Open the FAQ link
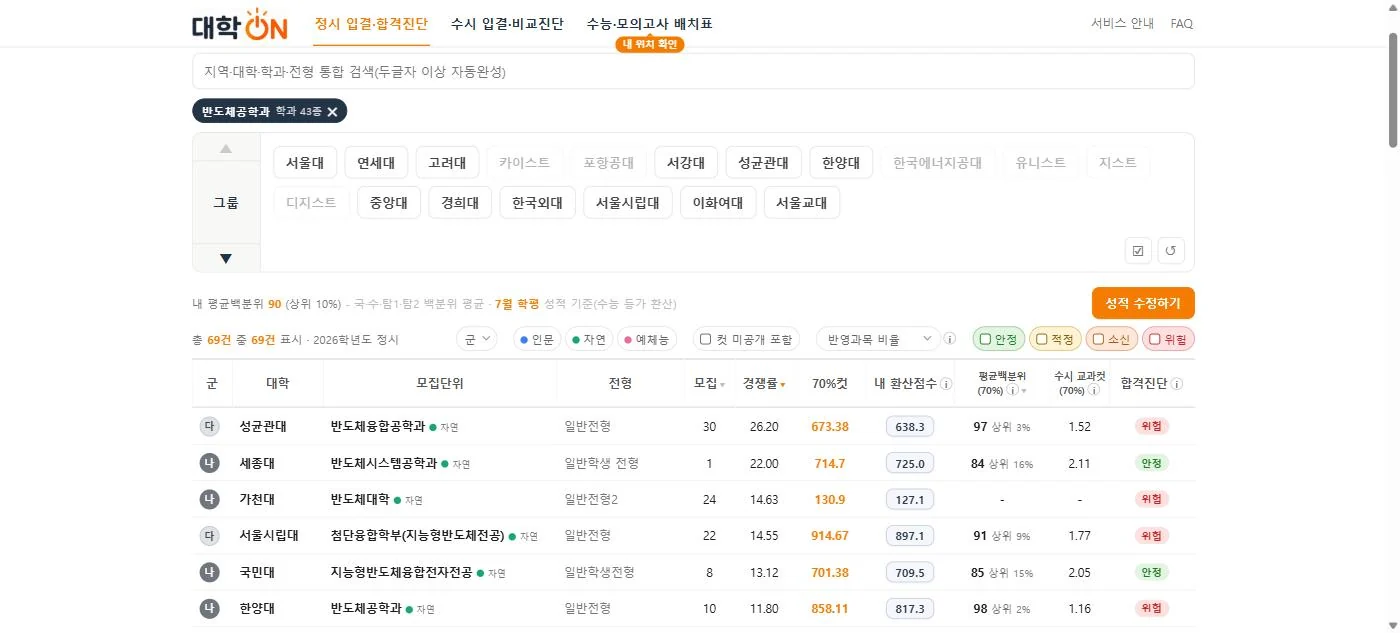Screen dimensions: 1400x633 click(x=1182, y=24)
